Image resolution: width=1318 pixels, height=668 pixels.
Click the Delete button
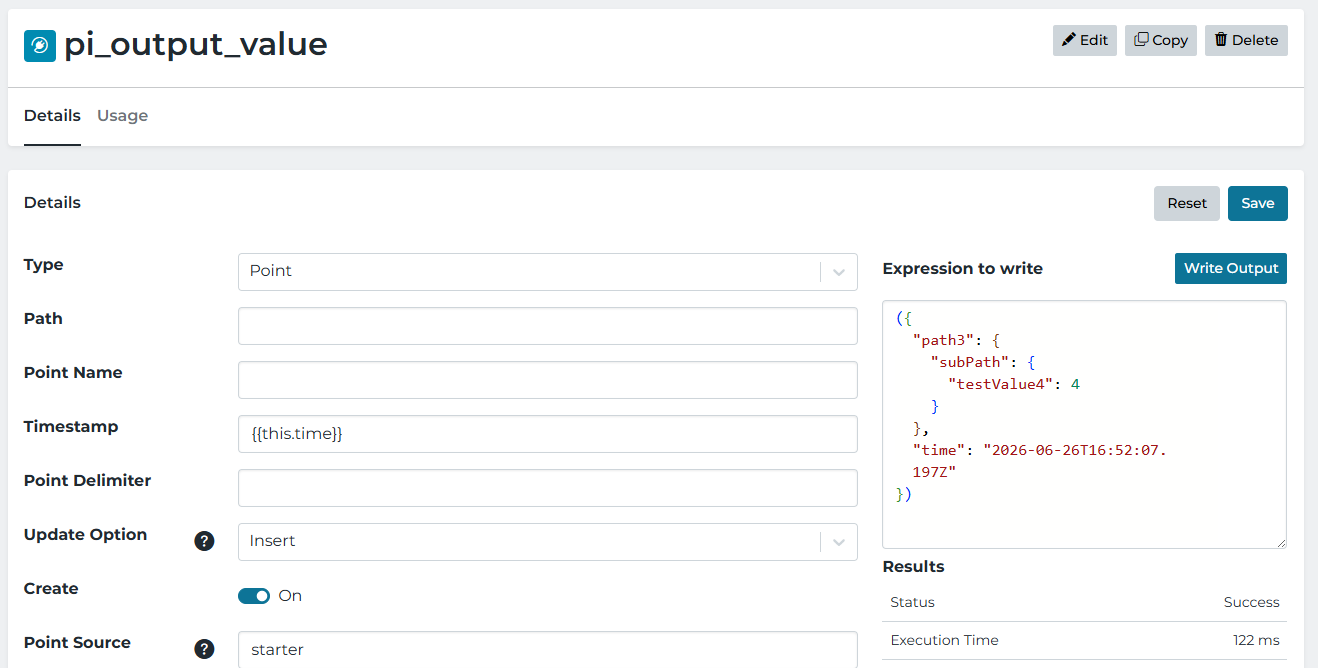(1246, 40)
